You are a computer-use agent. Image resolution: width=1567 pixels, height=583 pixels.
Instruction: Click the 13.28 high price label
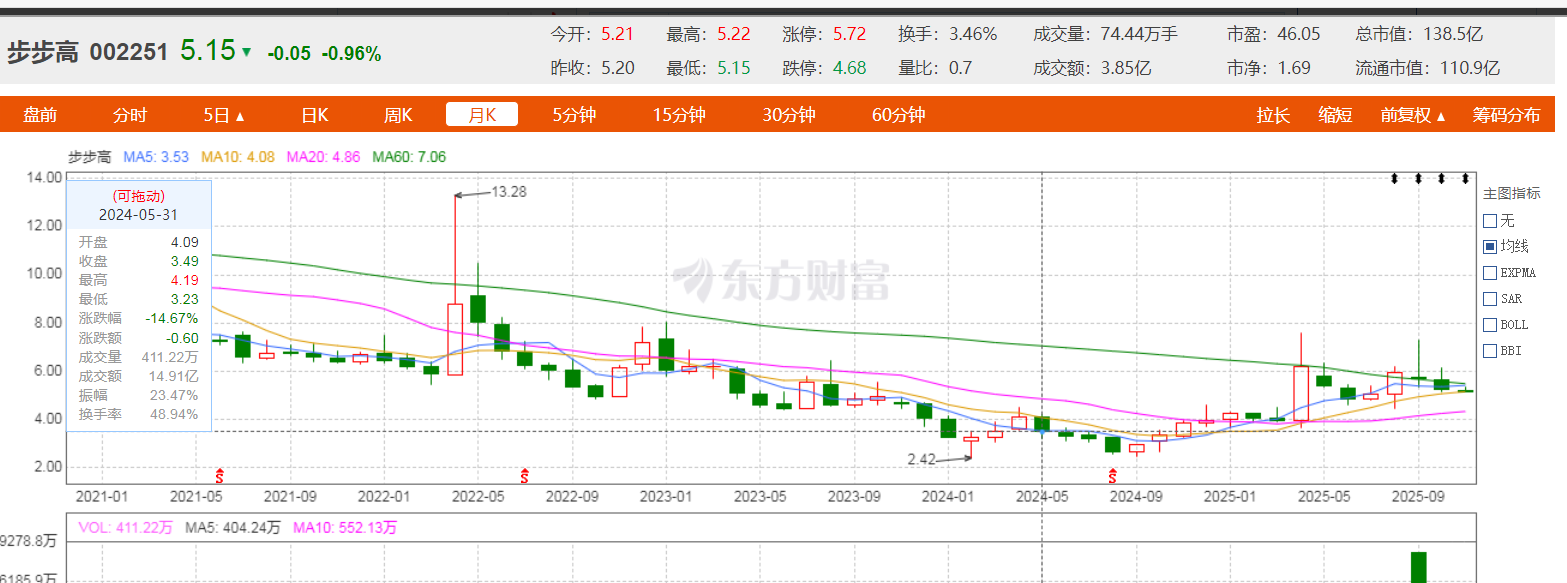[509, 191]
